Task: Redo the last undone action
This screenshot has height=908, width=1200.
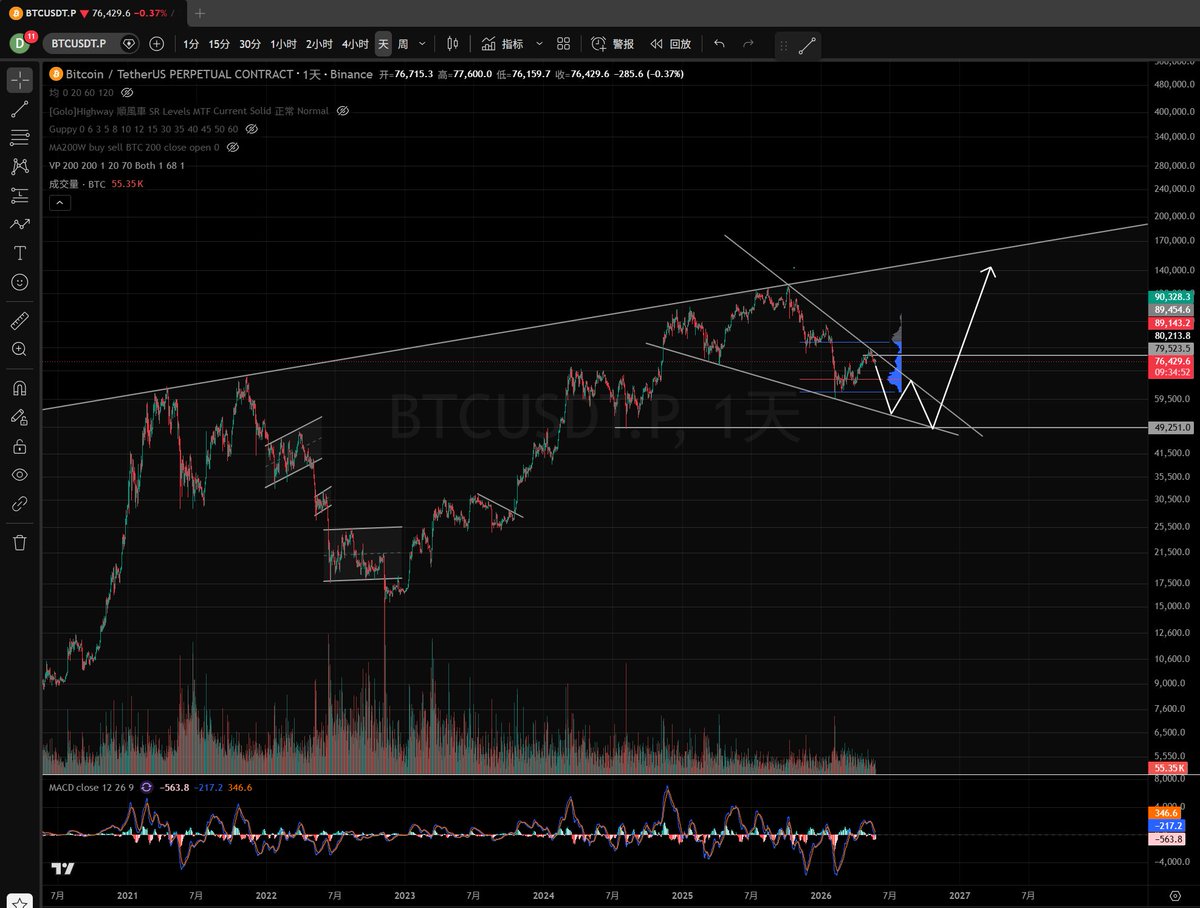Action: tap(748, 44)
